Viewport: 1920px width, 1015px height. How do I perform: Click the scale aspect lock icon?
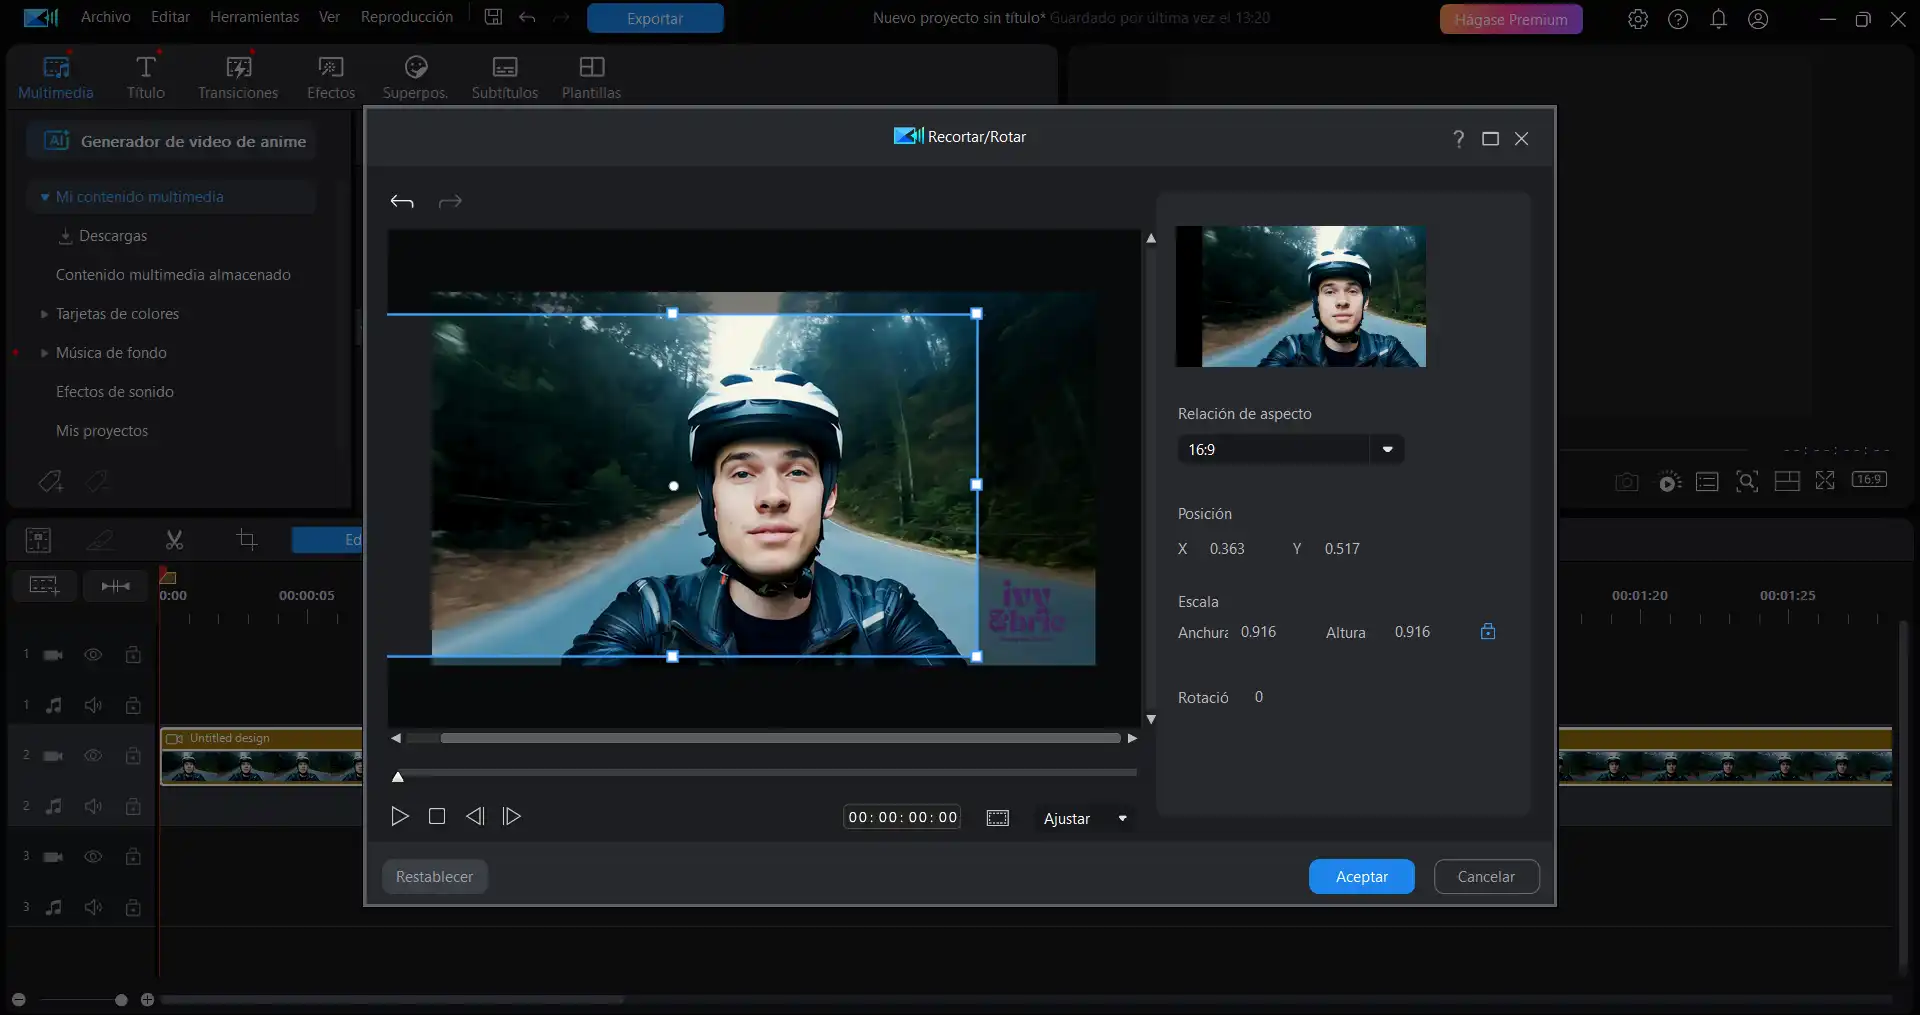1488,632
